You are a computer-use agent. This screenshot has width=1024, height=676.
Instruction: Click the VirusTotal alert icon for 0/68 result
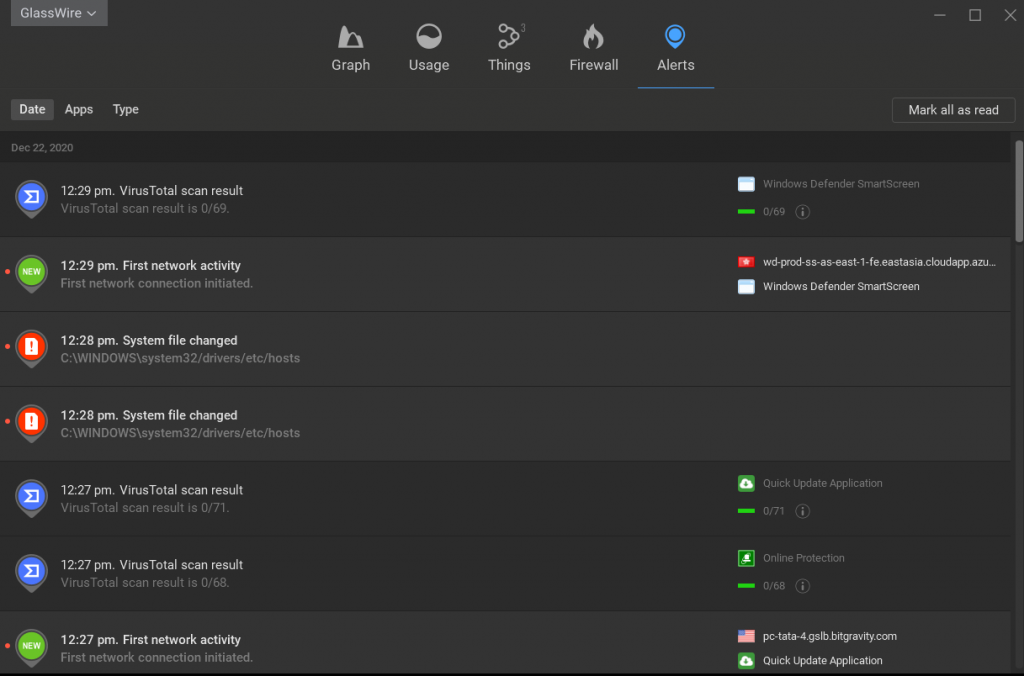coord(31,573)
